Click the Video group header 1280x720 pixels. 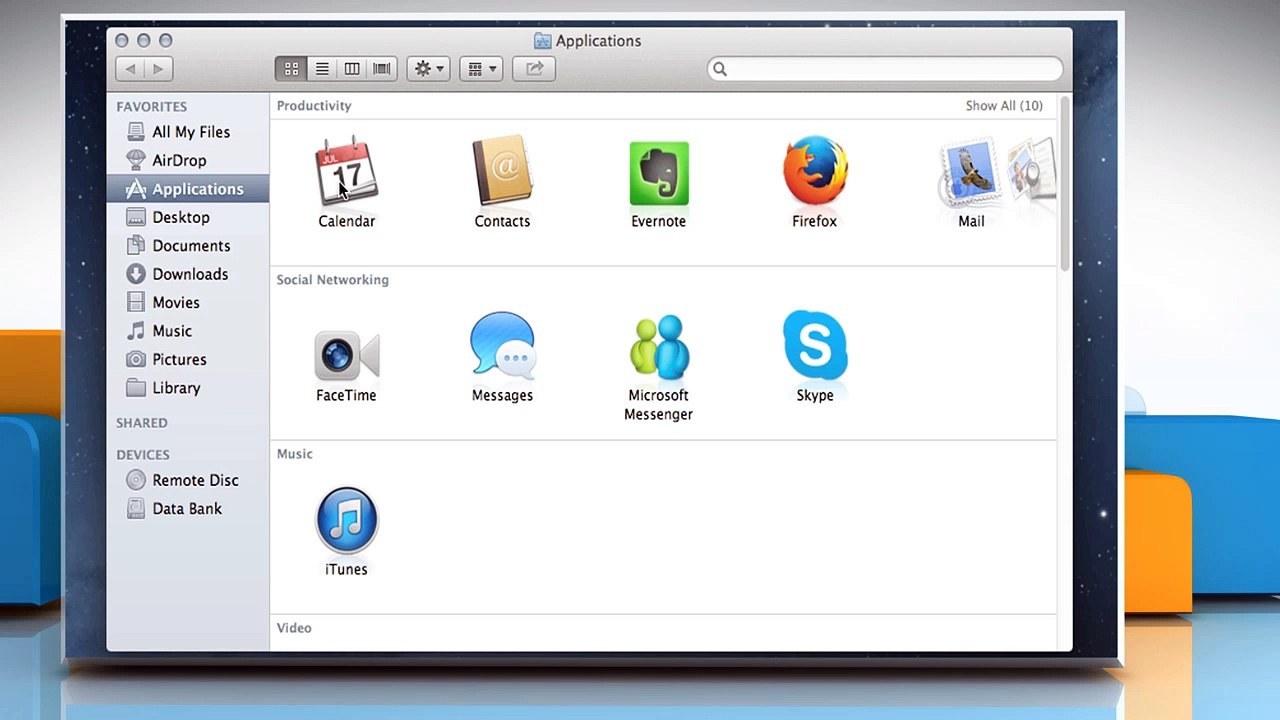click(x=294, y=628)
